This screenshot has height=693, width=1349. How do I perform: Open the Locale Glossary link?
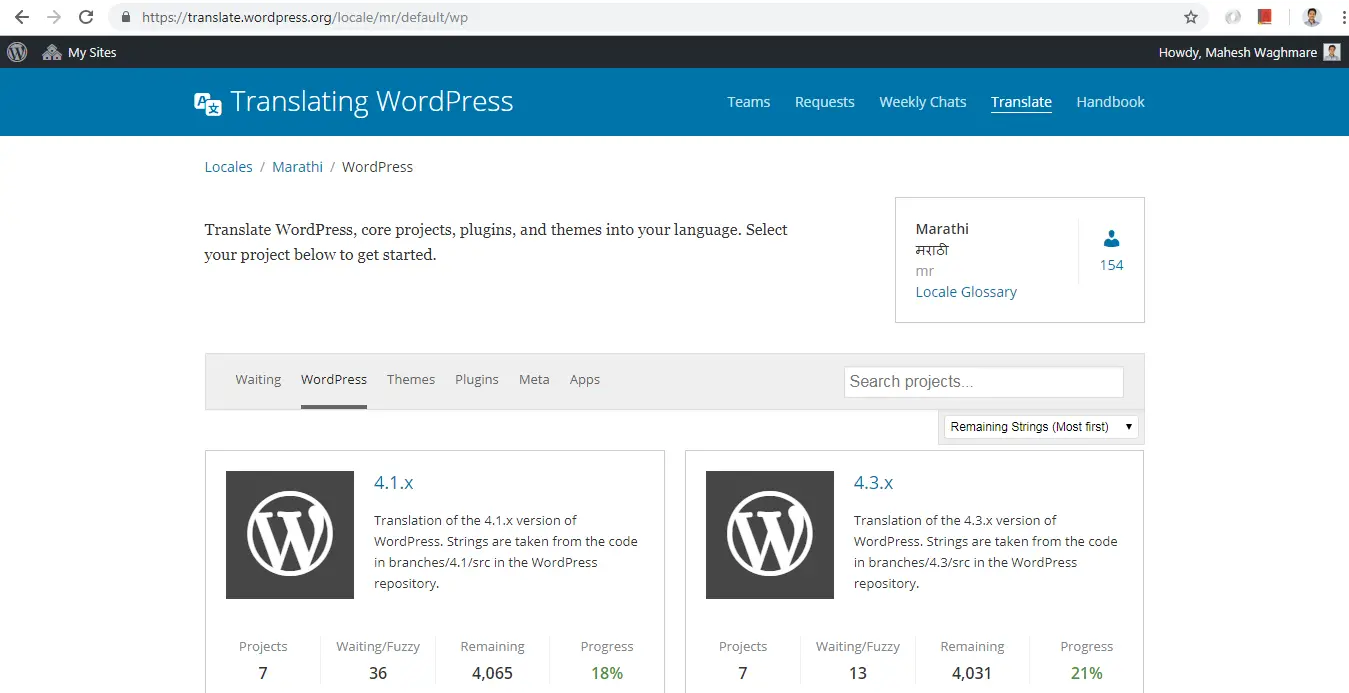966,292
